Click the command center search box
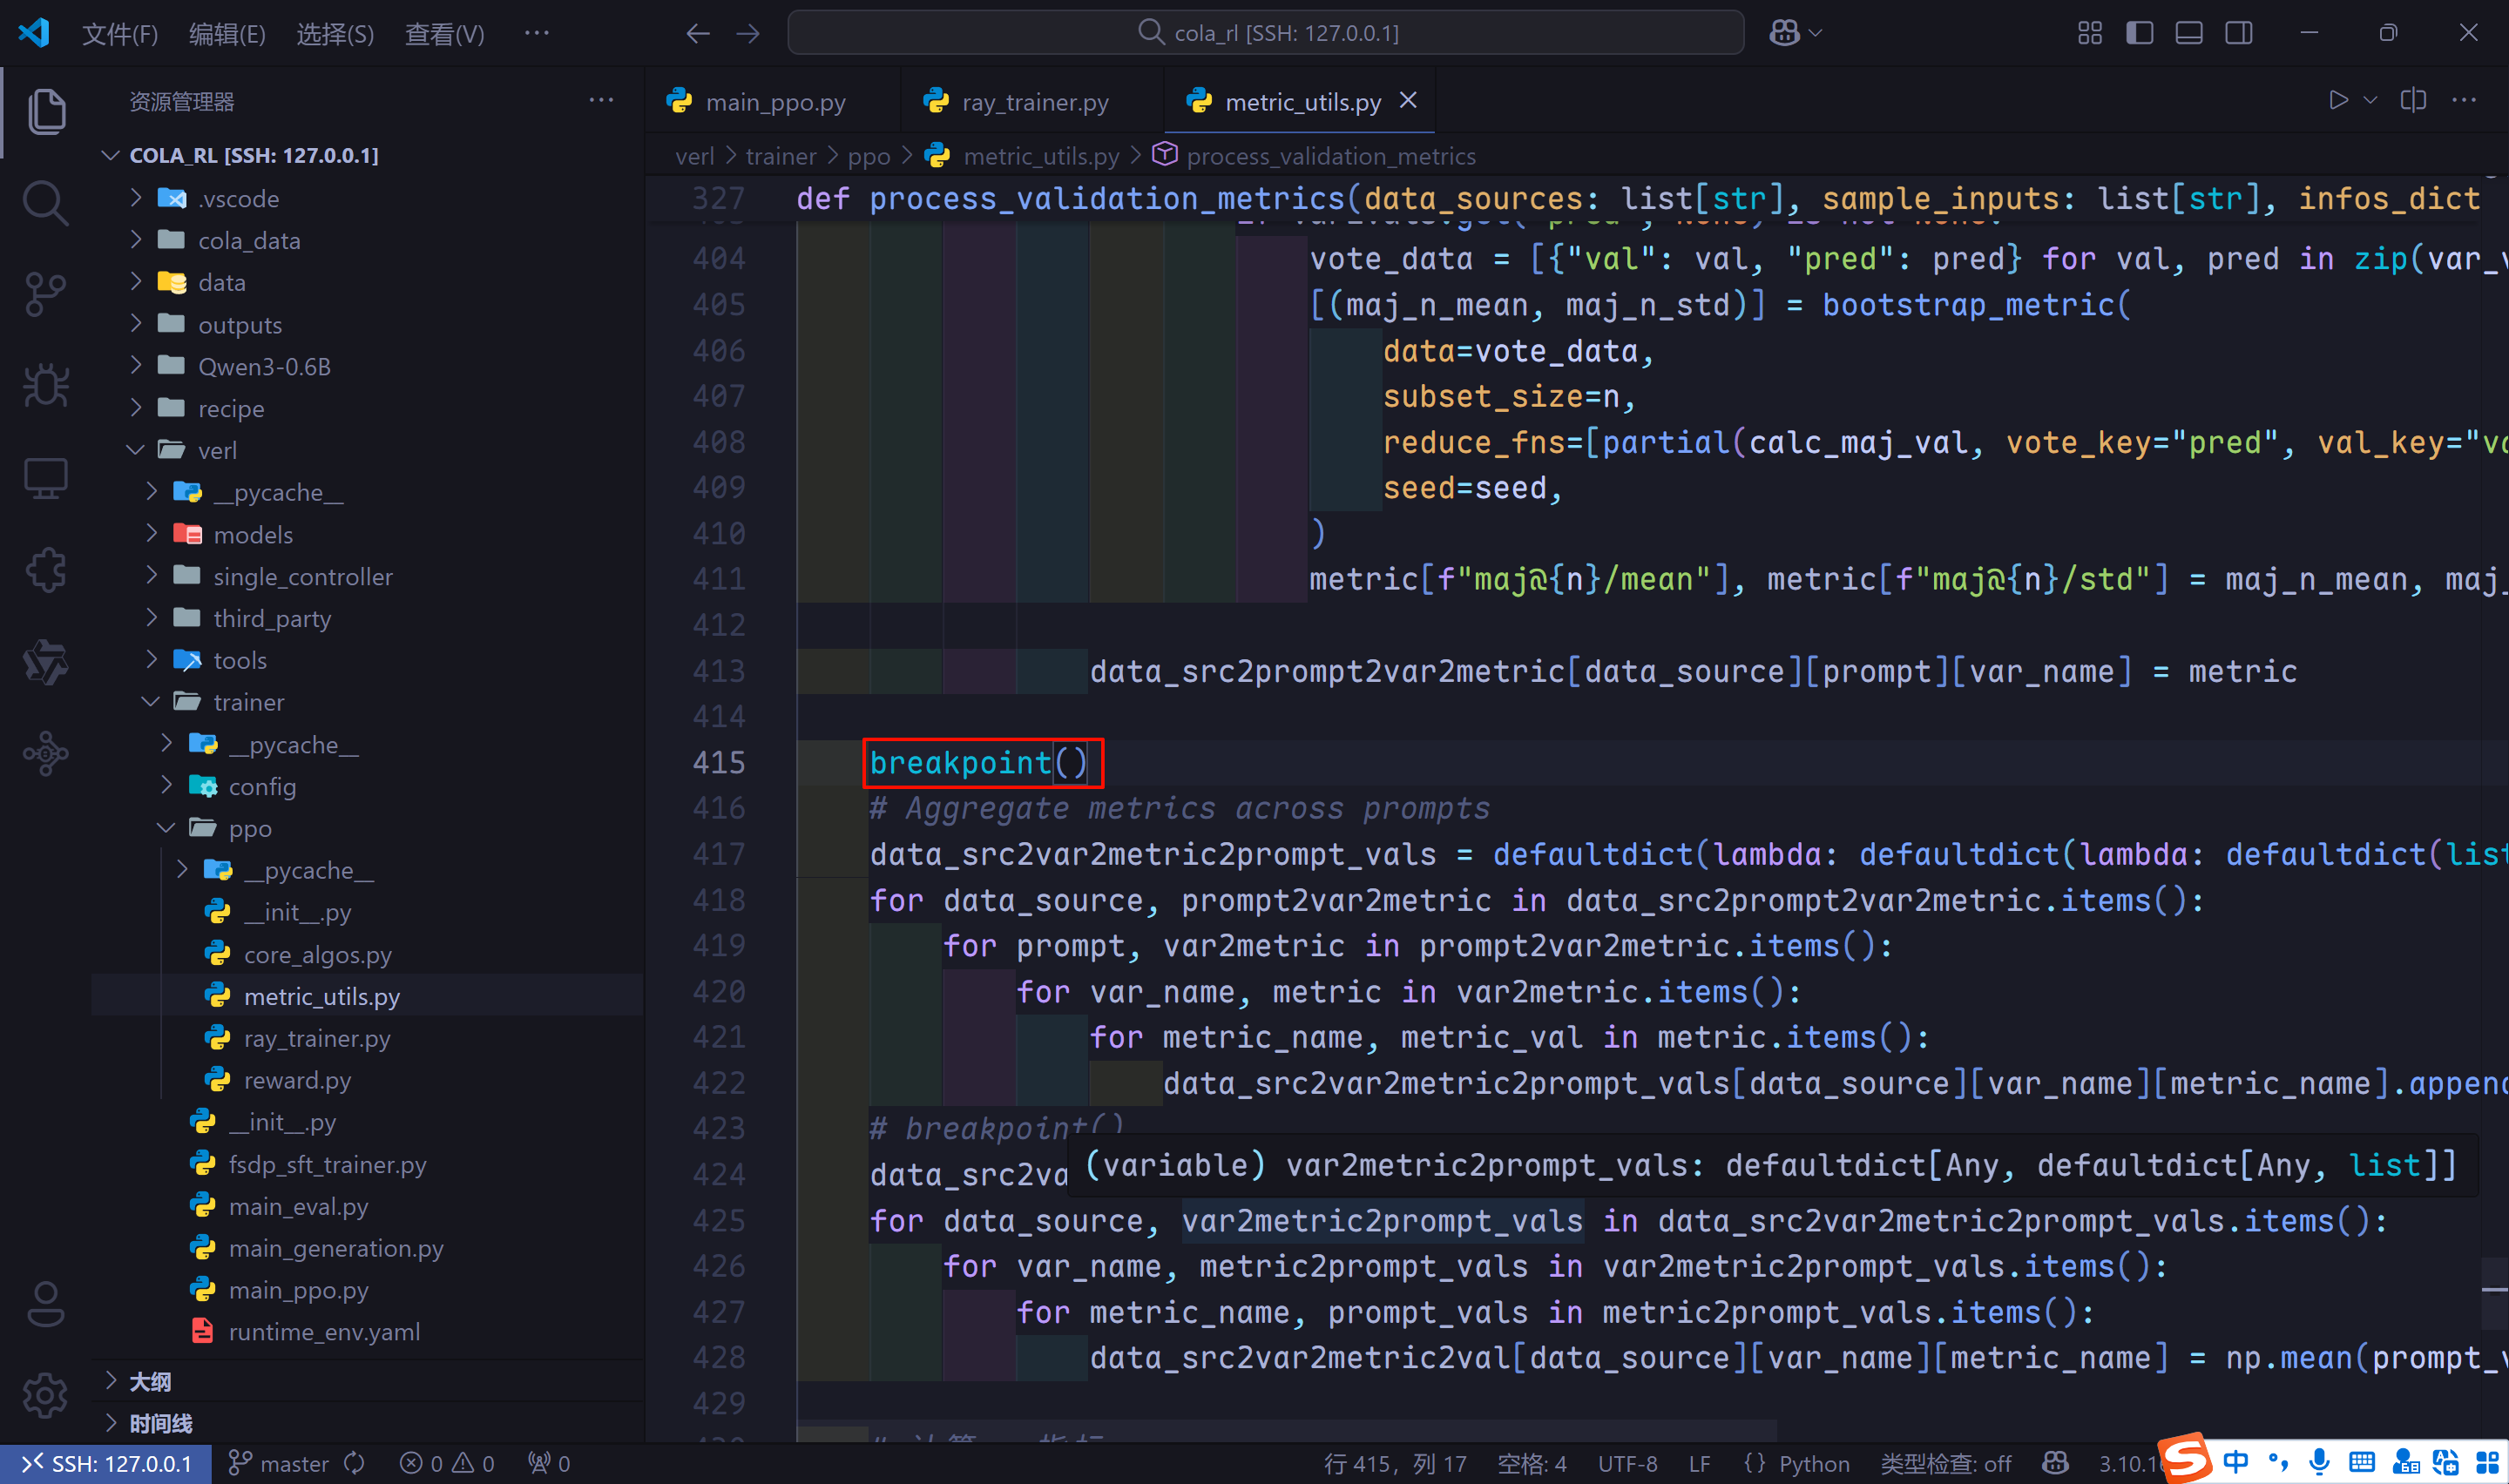The image size is (2509, 1484). click(x=1266, y=33)
